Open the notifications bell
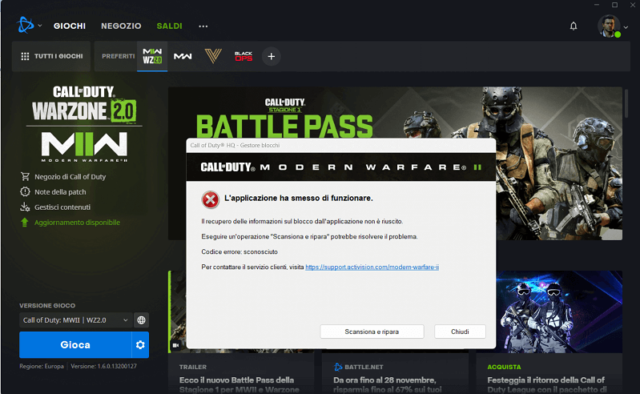The image size is (640, 394). click(x=573, y=26)
